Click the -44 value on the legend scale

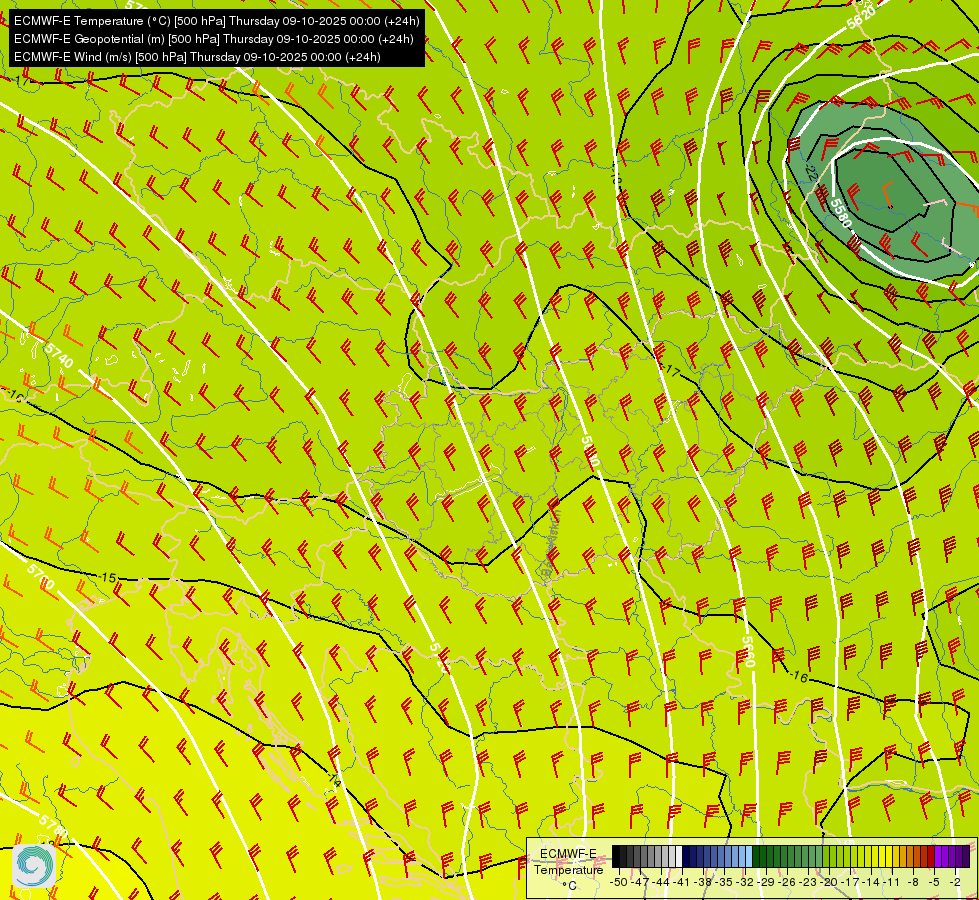(661, 882)
